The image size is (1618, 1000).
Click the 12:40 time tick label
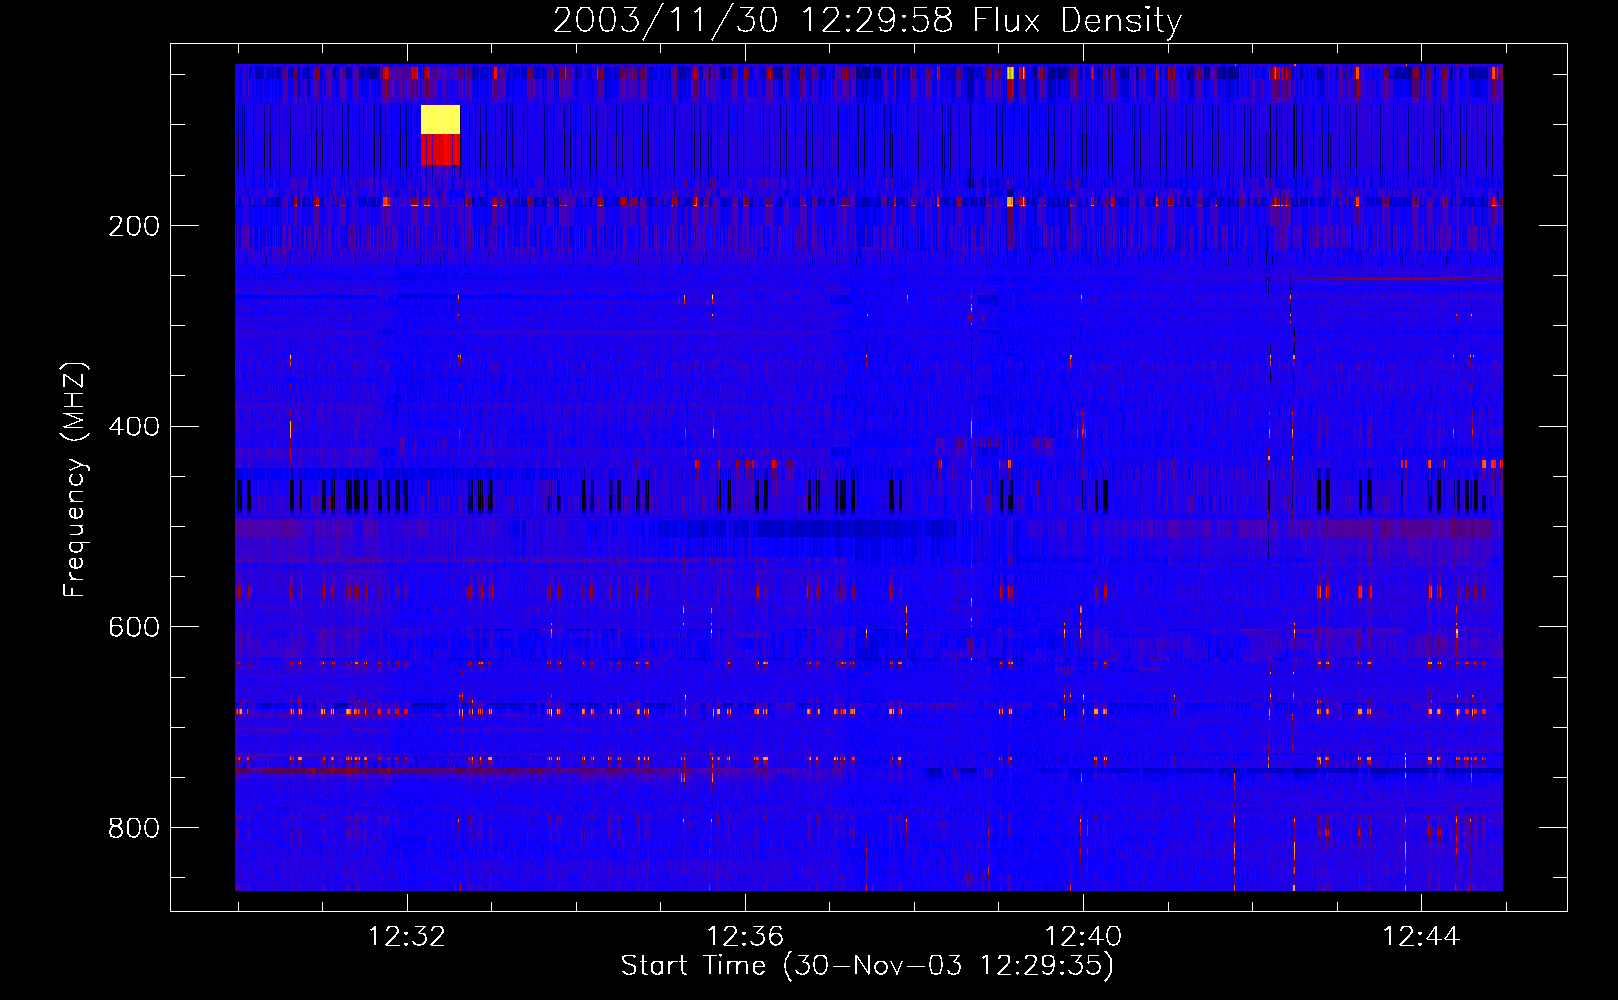pos(1083,937)
